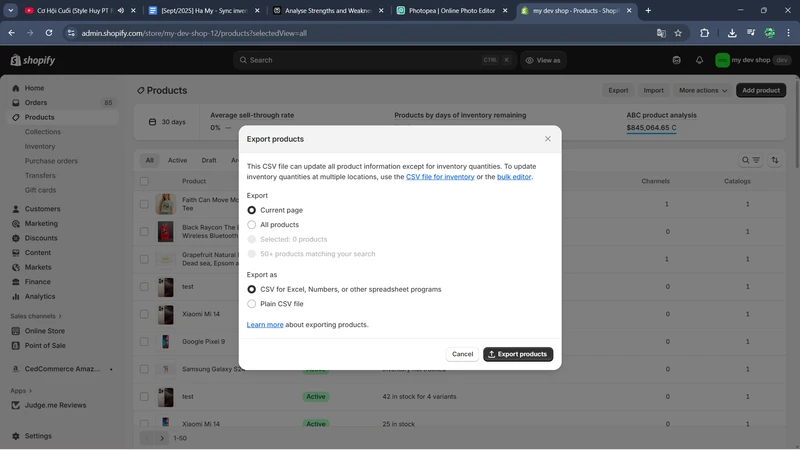Open the my dev shop account menu
This screenshot has width=800, height=450.
(750, 60)
